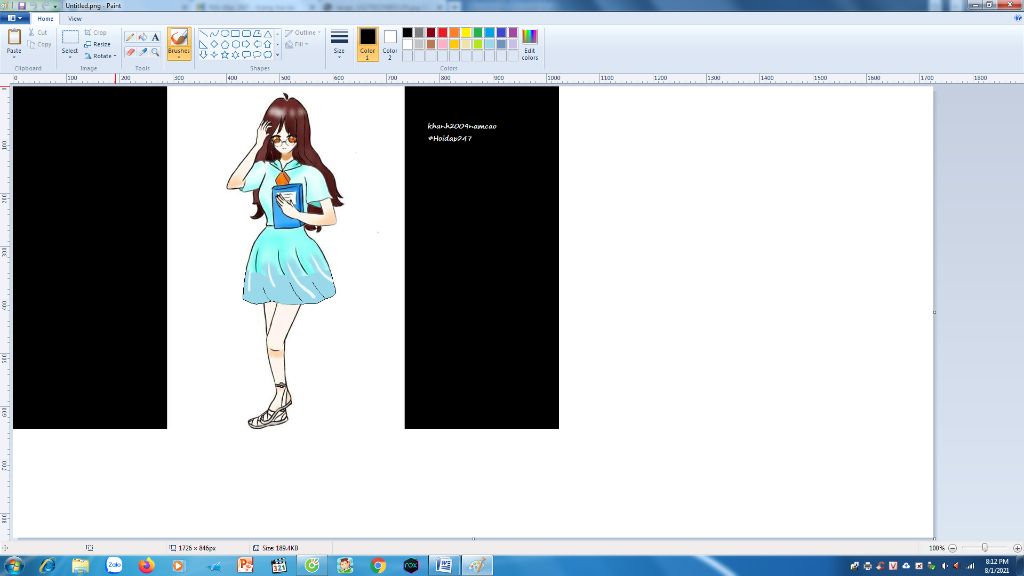1024x576 pixels.
Task: Click Cut in Clipboard group
Action: click(38, 32)
